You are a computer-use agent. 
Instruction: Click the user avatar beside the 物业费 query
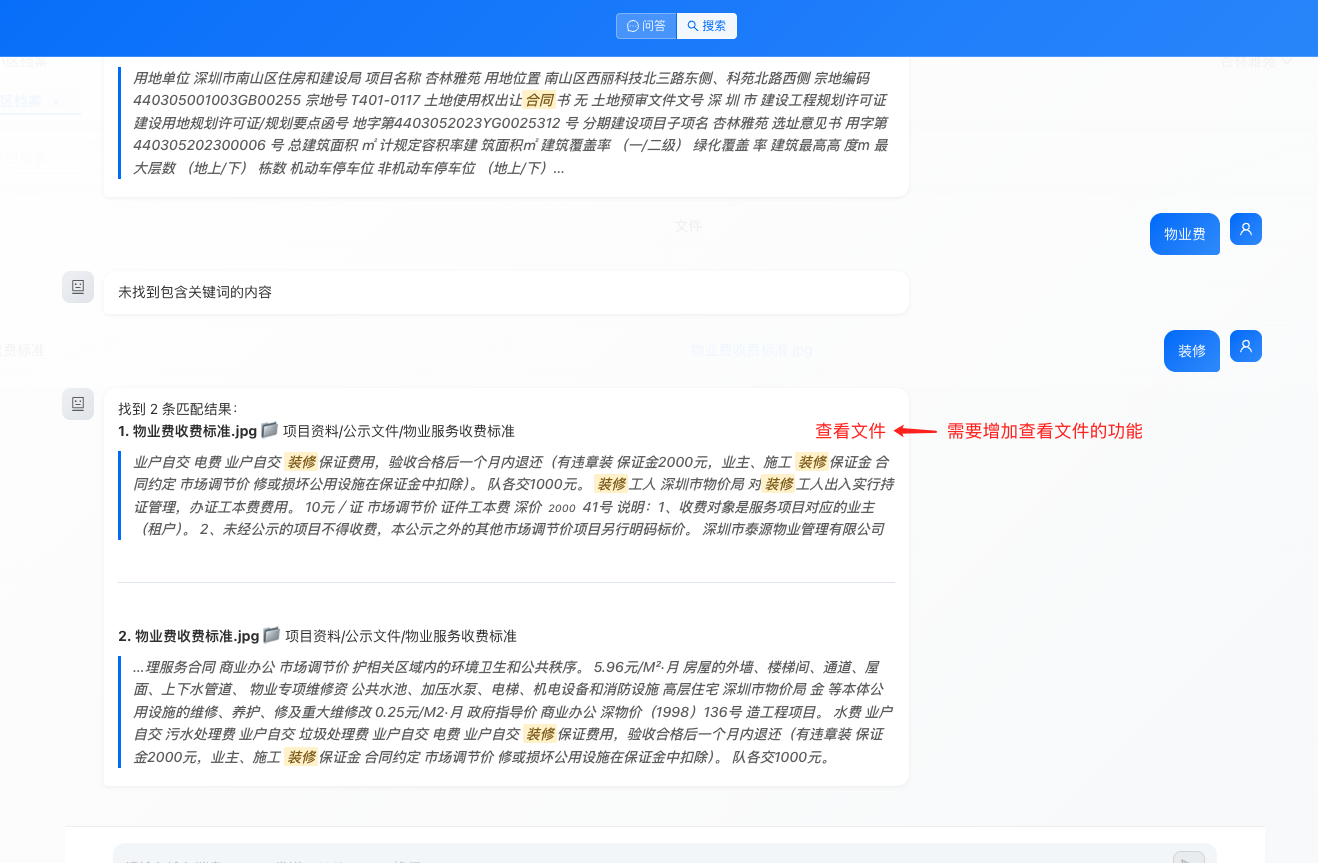1245,229
